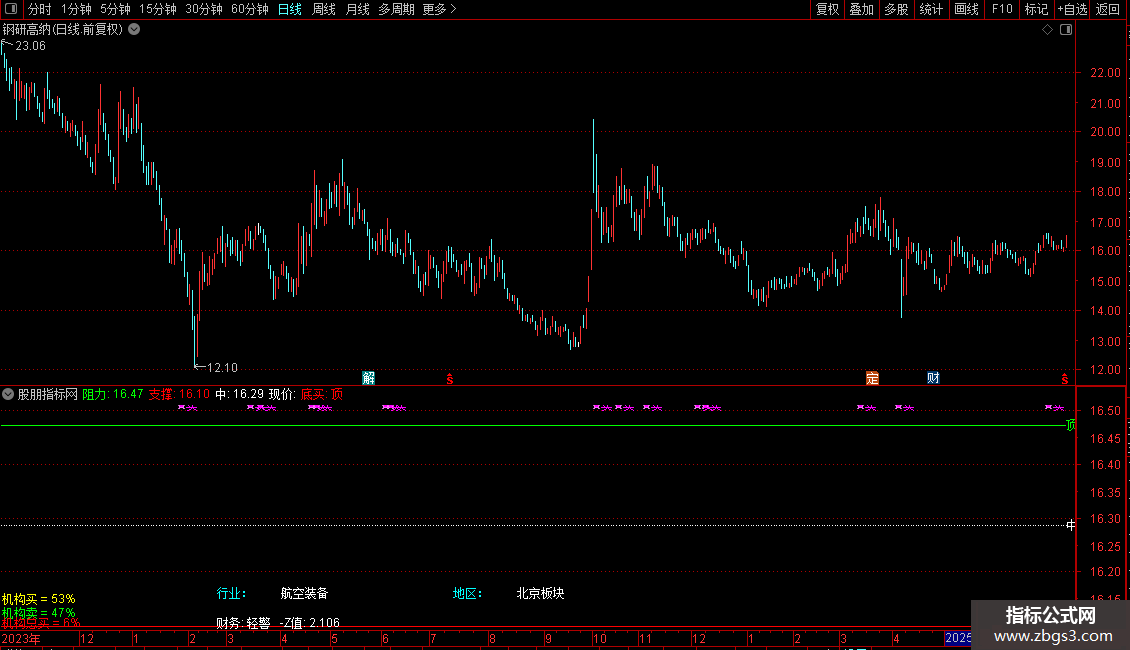Select the 60分钟 period
This screenshot has height=650, width=1130.
pos(249,9)
